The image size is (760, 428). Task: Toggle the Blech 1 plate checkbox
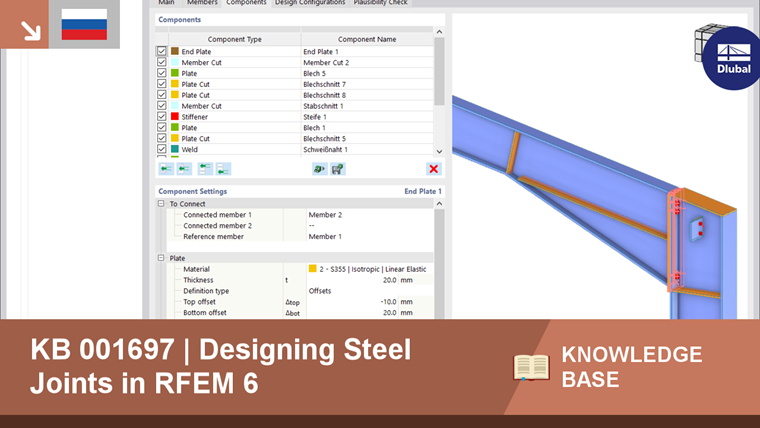tap(161, 127)
